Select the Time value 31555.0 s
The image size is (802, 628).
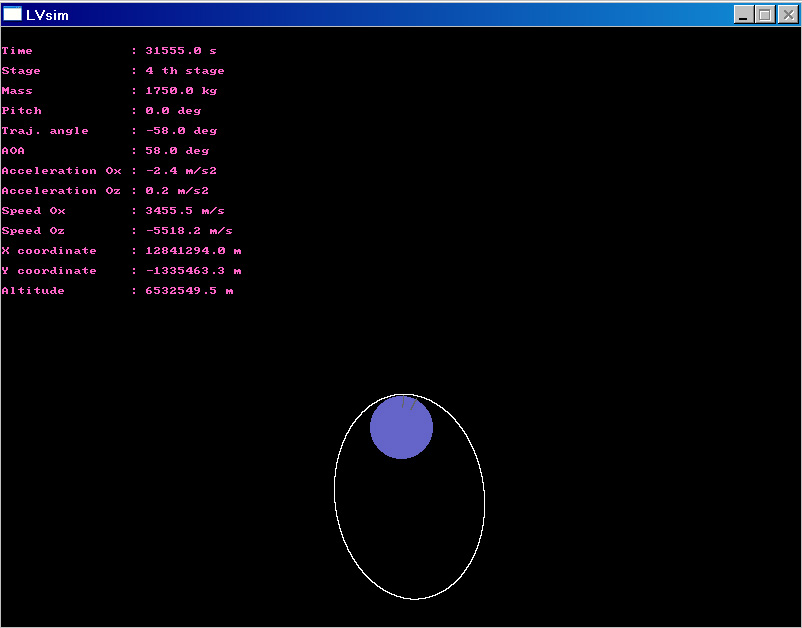(x=181, y=51)
